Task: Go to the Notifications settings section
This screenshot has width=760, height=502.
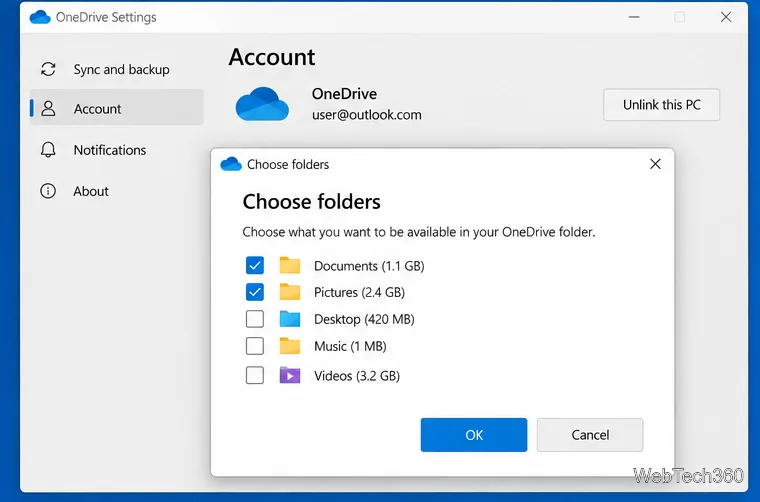Action: [117, 150]
